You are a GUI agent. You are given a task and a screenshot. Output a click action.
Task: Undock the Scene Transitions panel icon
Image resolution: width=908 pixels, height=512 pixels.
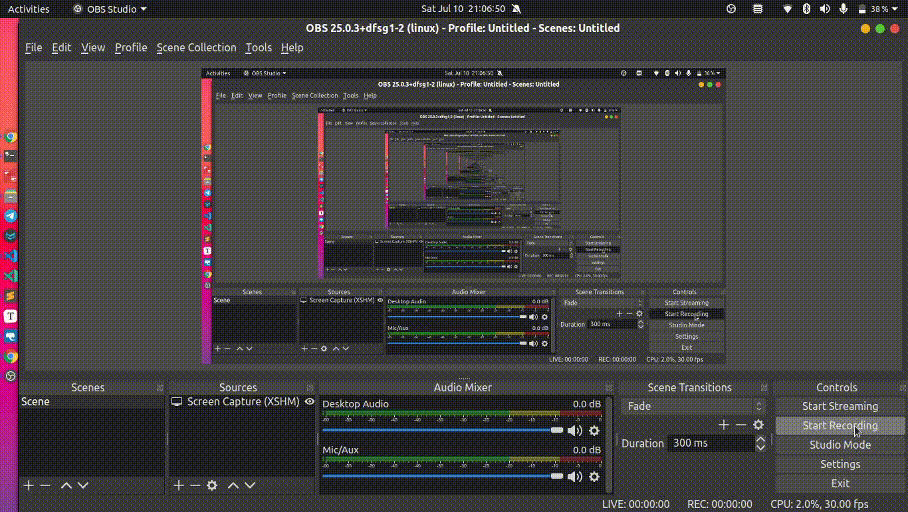tap(764, 387)
